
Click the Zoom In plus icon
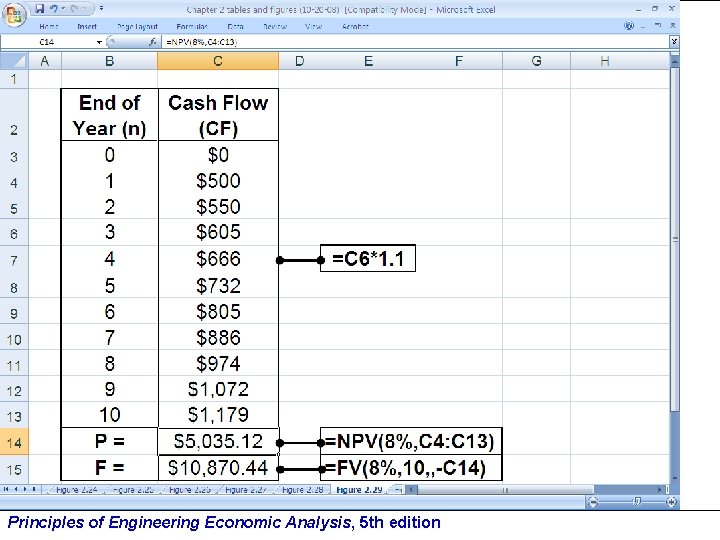point(671,502)
